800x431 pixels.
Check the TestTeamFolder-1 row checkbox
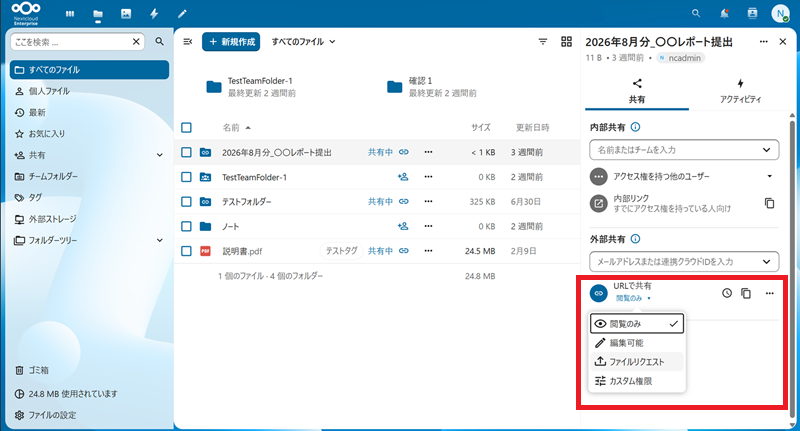[186, 177]
